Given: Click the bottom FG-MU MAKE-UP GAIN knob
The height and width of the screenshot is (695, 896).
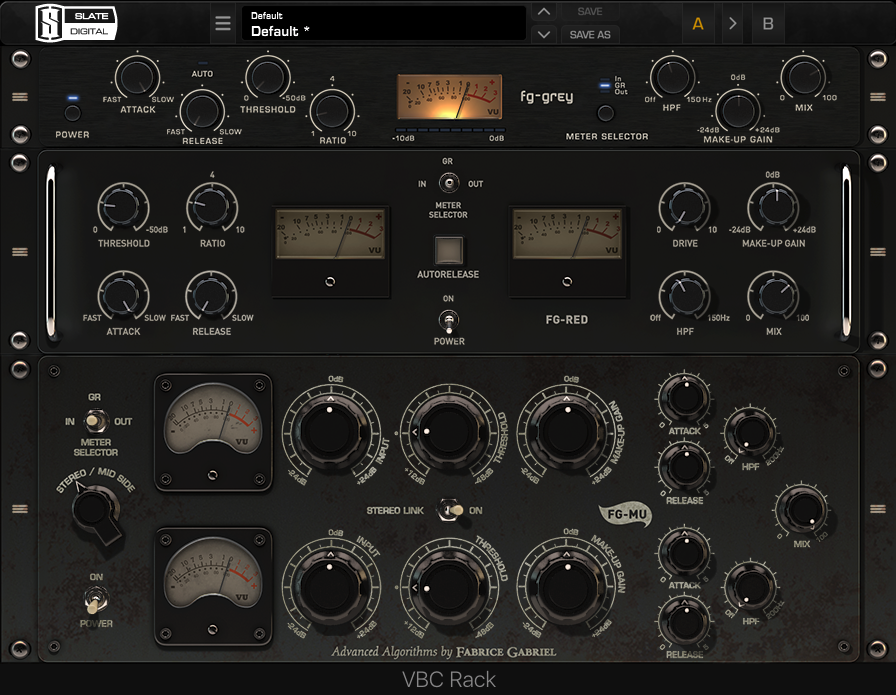Looking at the screenshot, I should coord(567,588).
